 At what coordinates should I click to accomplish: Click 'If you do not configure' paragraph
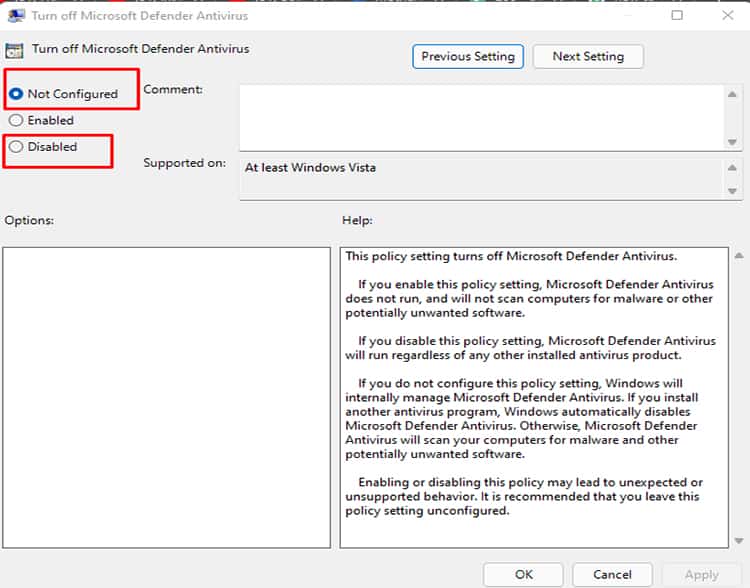click(x=522, y=419)
